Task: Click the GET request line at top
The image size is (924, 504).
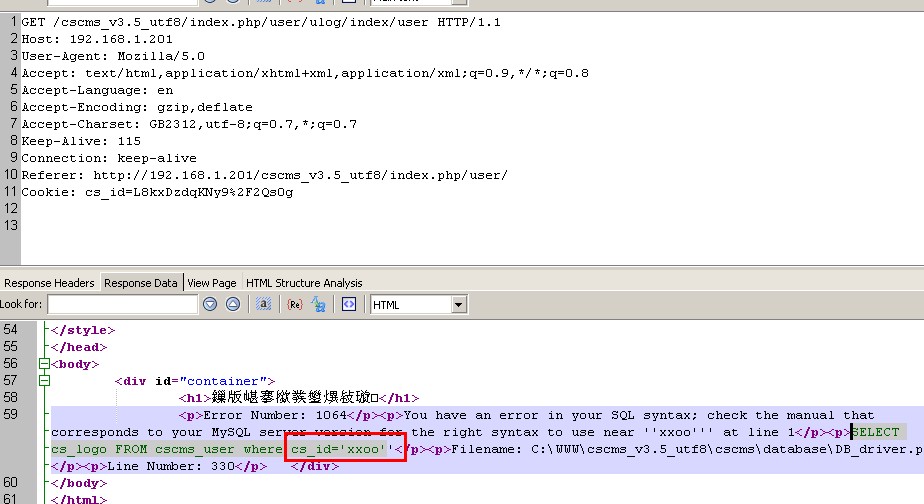Action: point(261,21)
